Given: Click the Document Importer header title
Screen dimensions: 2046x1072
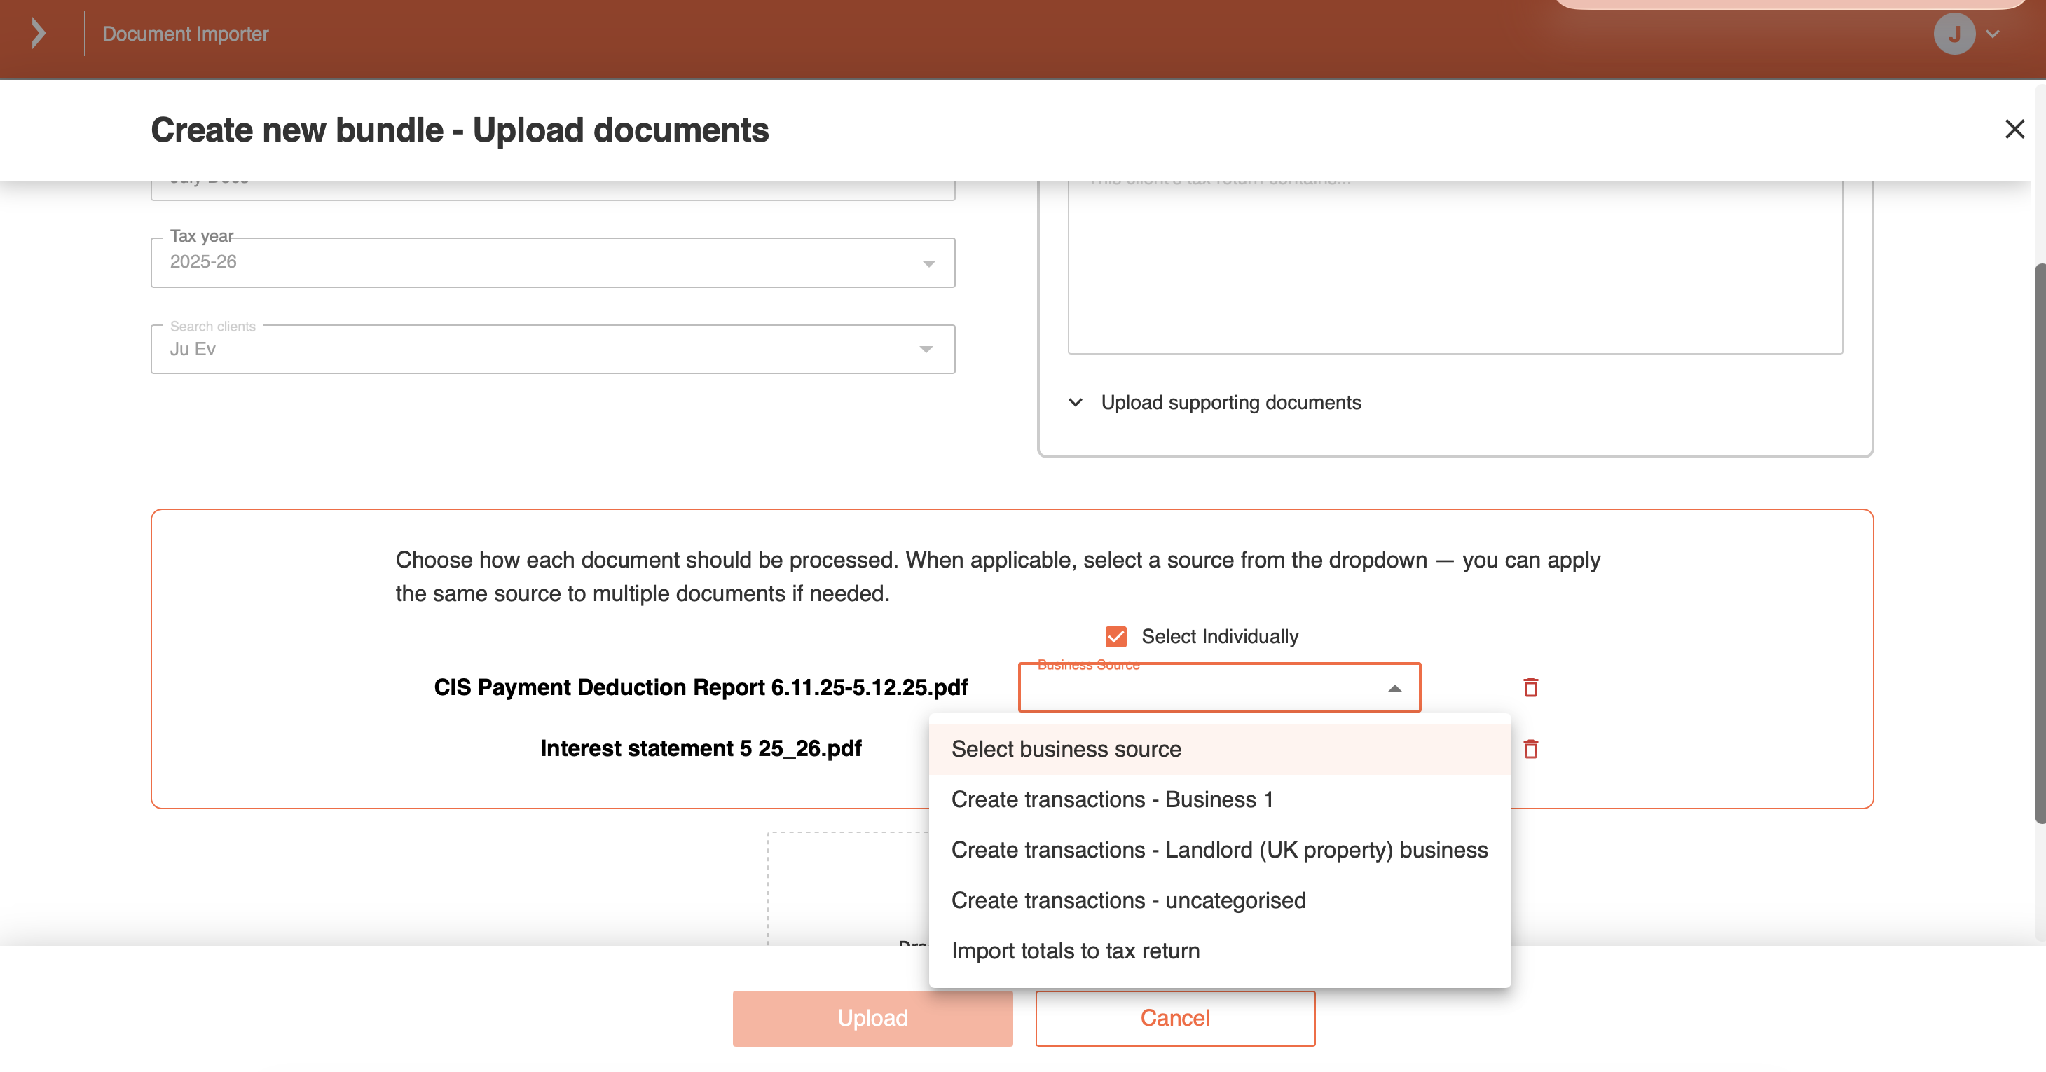Looking at the screenshot, I should coord(185,34).
